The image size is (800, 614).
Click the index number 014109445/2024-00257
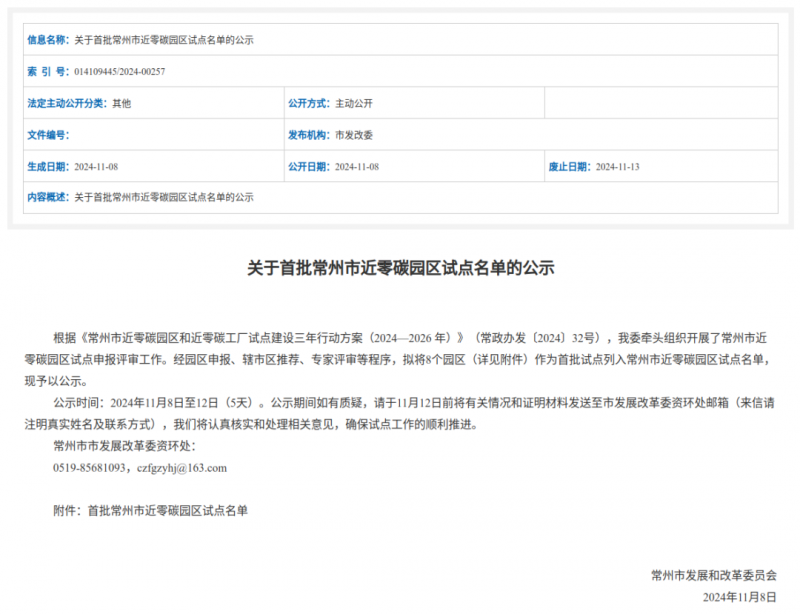point(120,72)
